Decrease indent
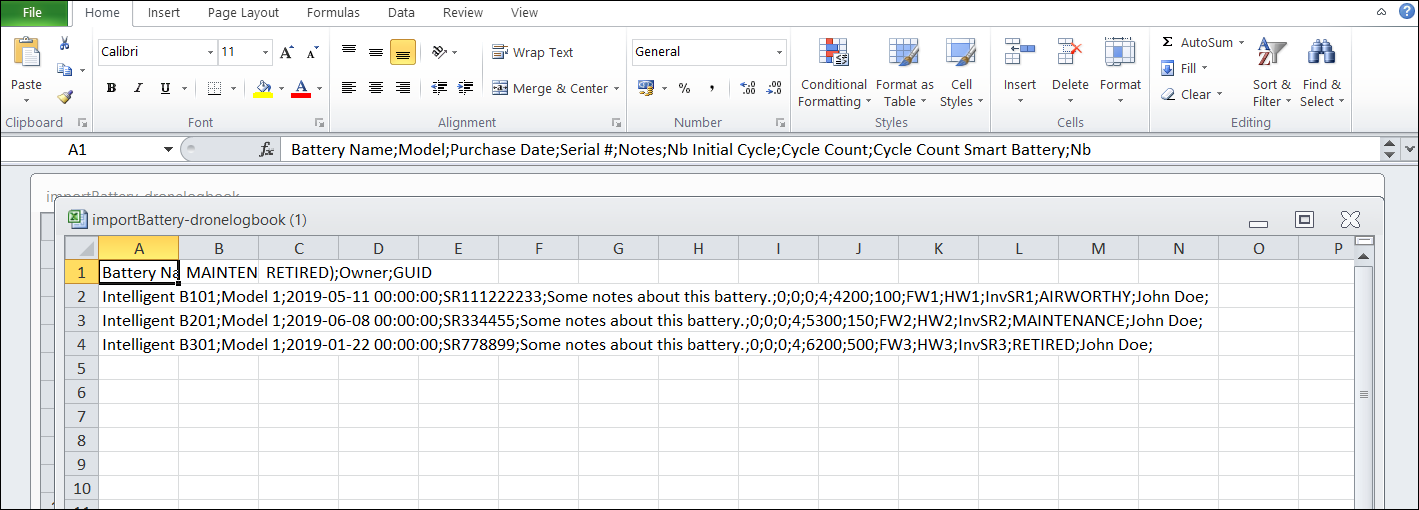1419x510 pixels. click(x=439, y=88)
